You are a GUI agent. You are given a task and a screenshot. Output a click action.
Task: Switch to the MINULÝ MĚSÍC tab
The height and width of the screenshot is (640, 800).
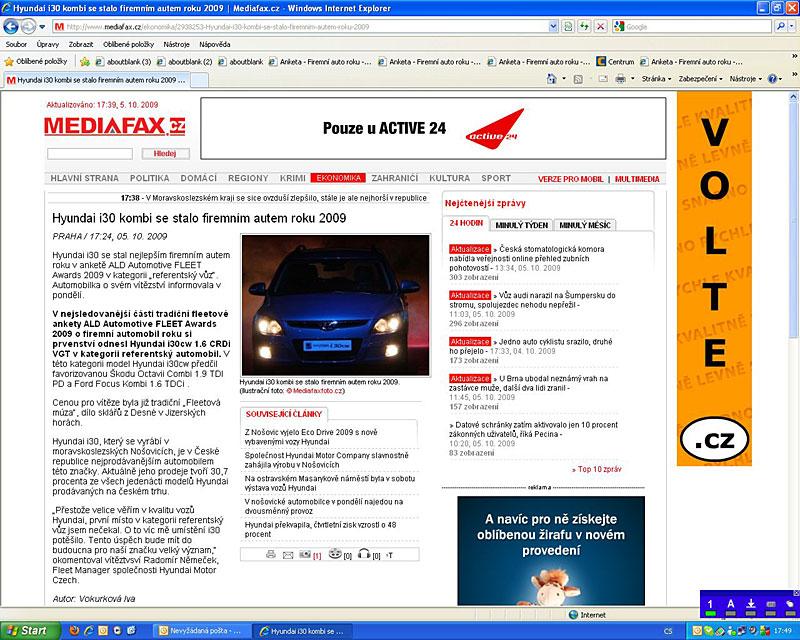[585, 225]
